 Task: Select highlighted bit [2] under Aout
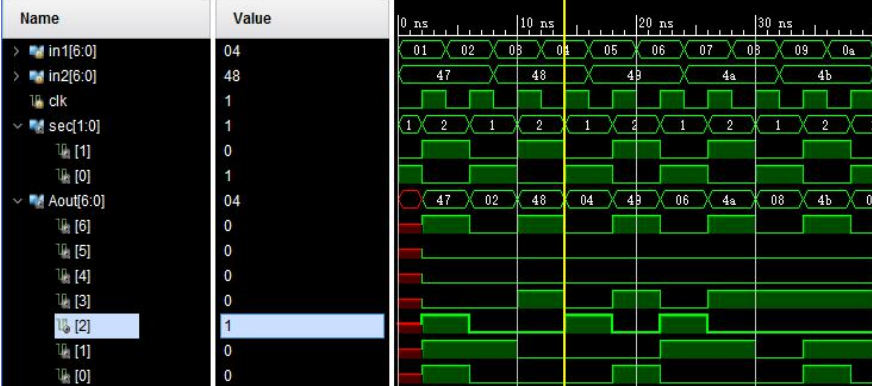(83, 326)
